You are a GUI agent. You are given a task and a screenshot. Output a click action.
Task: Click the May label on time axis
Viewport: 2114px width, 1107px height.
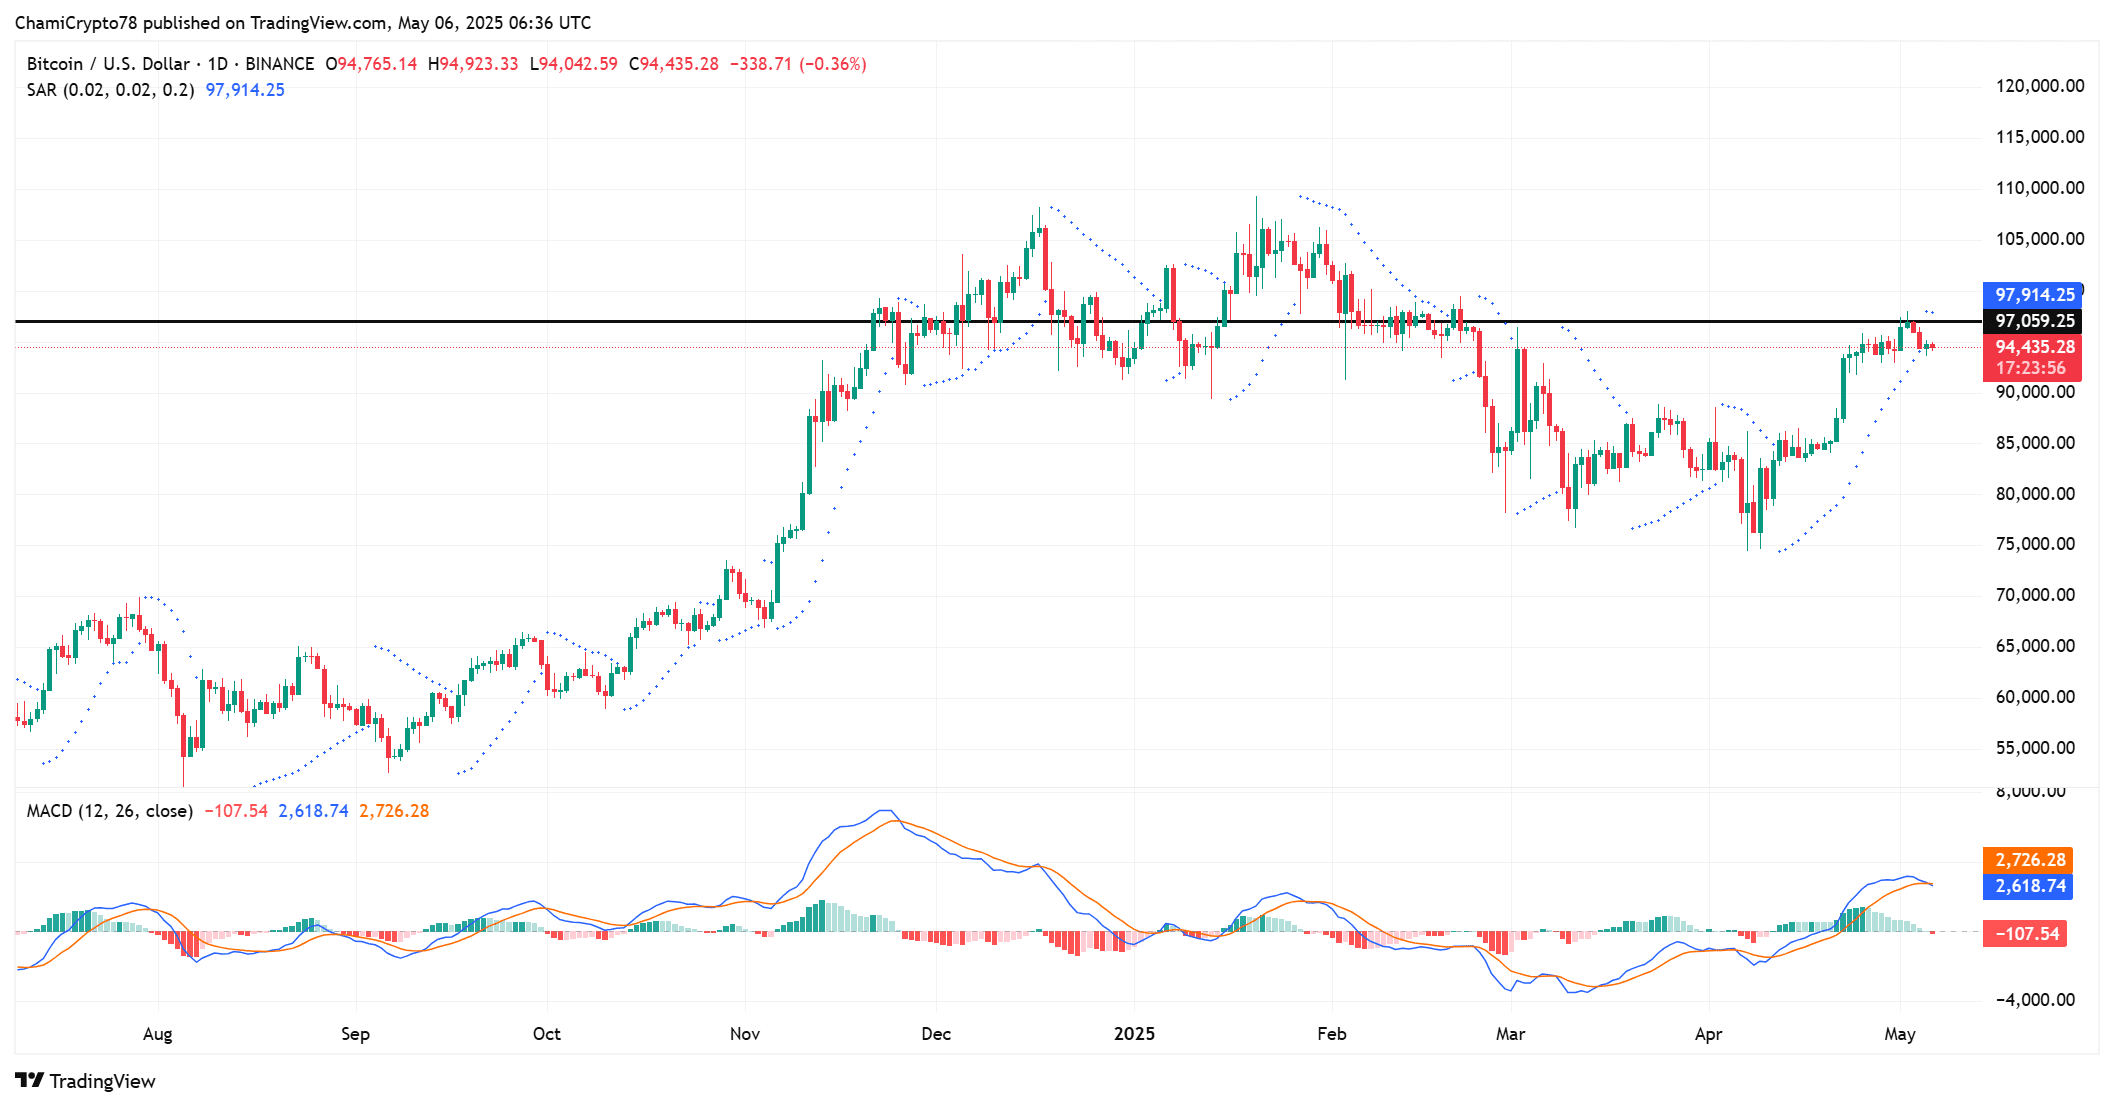pyautogui.click(x=1899, y=1034)
